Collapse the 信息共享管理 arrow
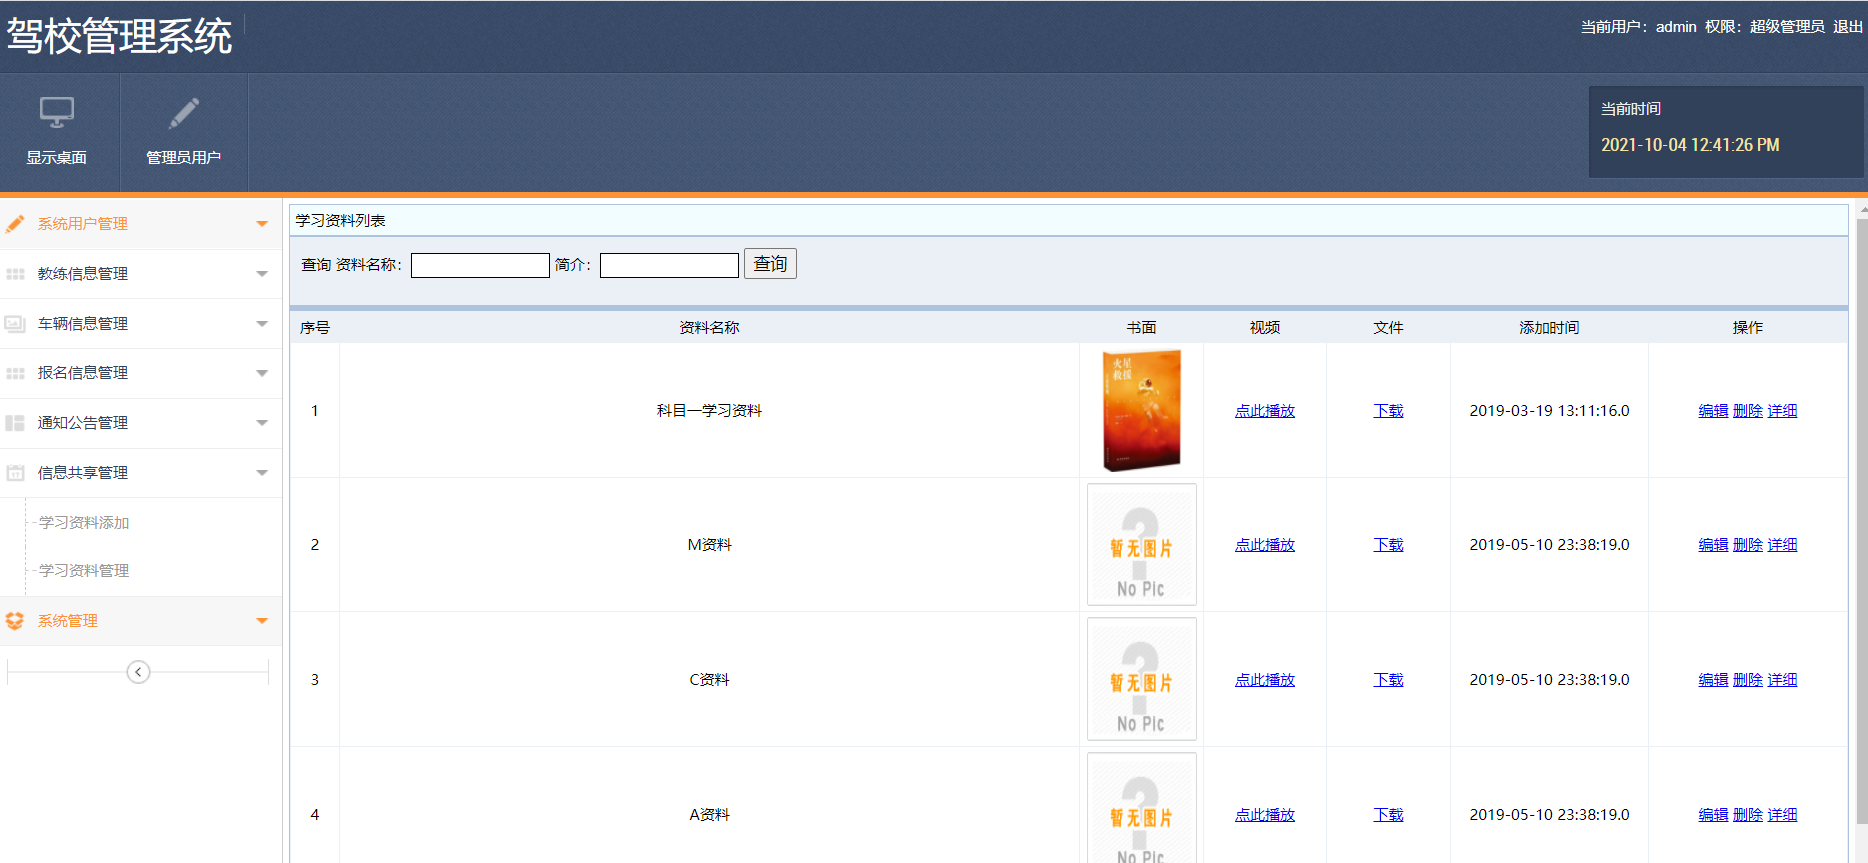The image size is (1868, 863). pyautogui.click(x=262, y=473)
